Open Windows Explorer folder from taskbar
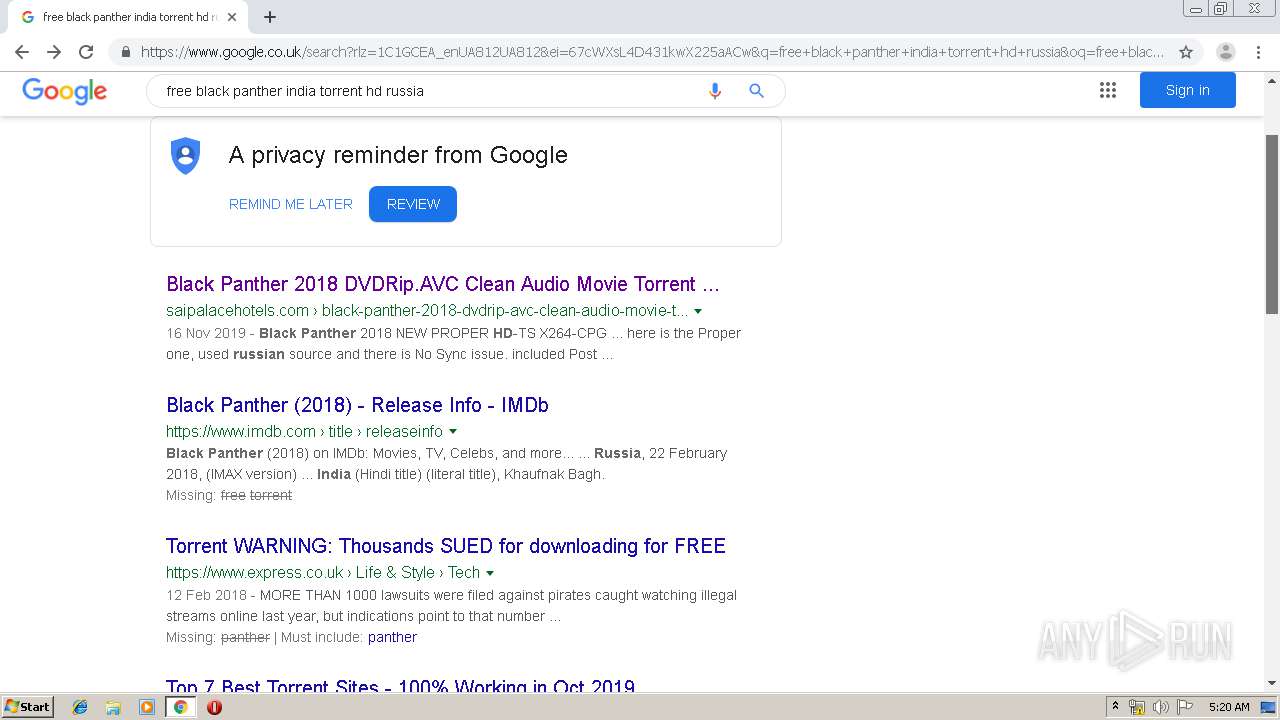 [113, 707]
